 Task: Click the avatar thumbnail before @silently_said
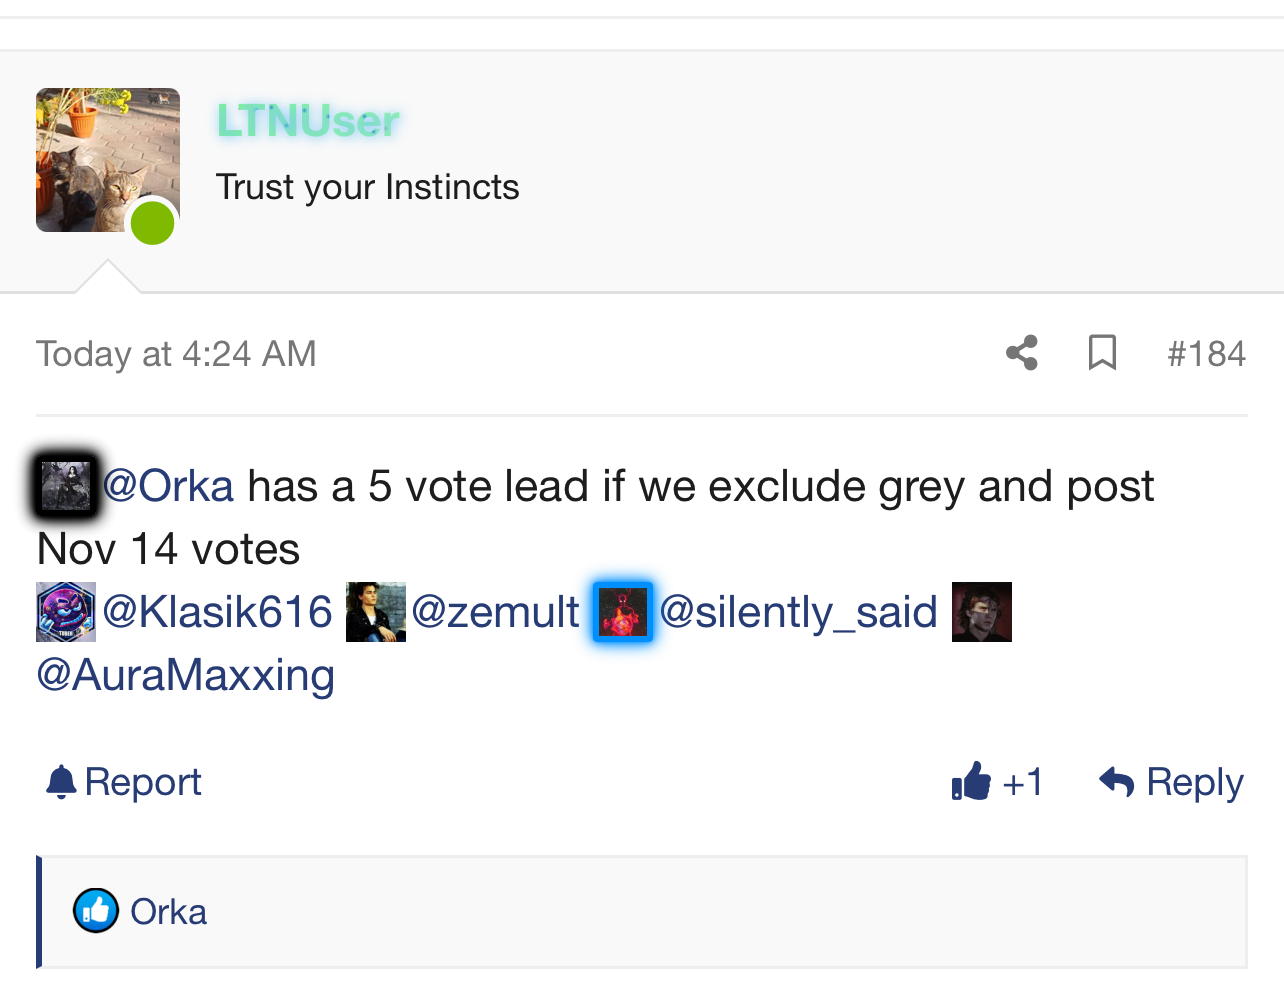tap(622, 612)
